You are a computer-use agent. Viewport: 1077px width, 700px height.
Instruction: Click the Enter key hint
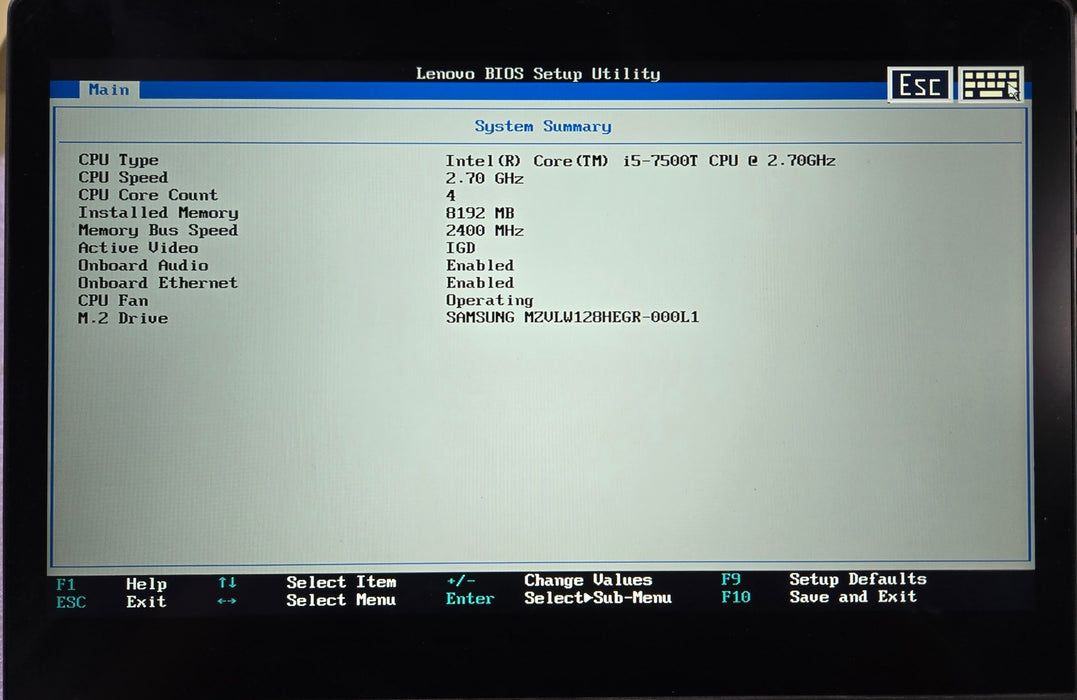coord(470,599)
